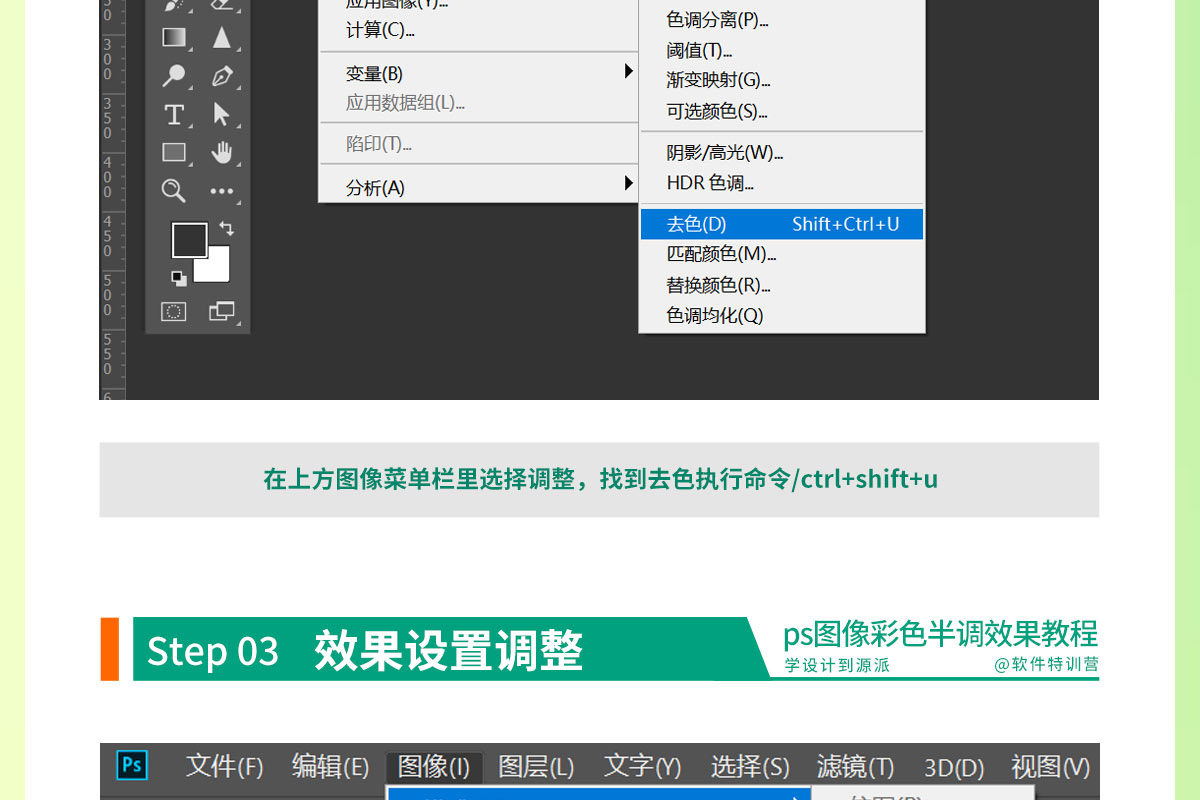The height and width of the screenshot is (800, 1200).
Task: Select the Gradient tool
Action: [174, 38]
